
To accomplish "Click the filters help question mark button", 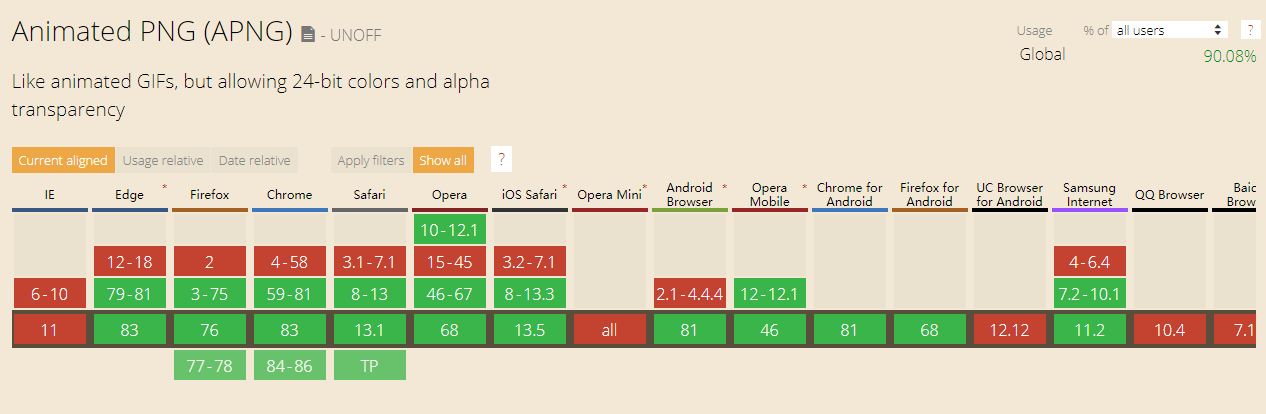I will [501, 160].
